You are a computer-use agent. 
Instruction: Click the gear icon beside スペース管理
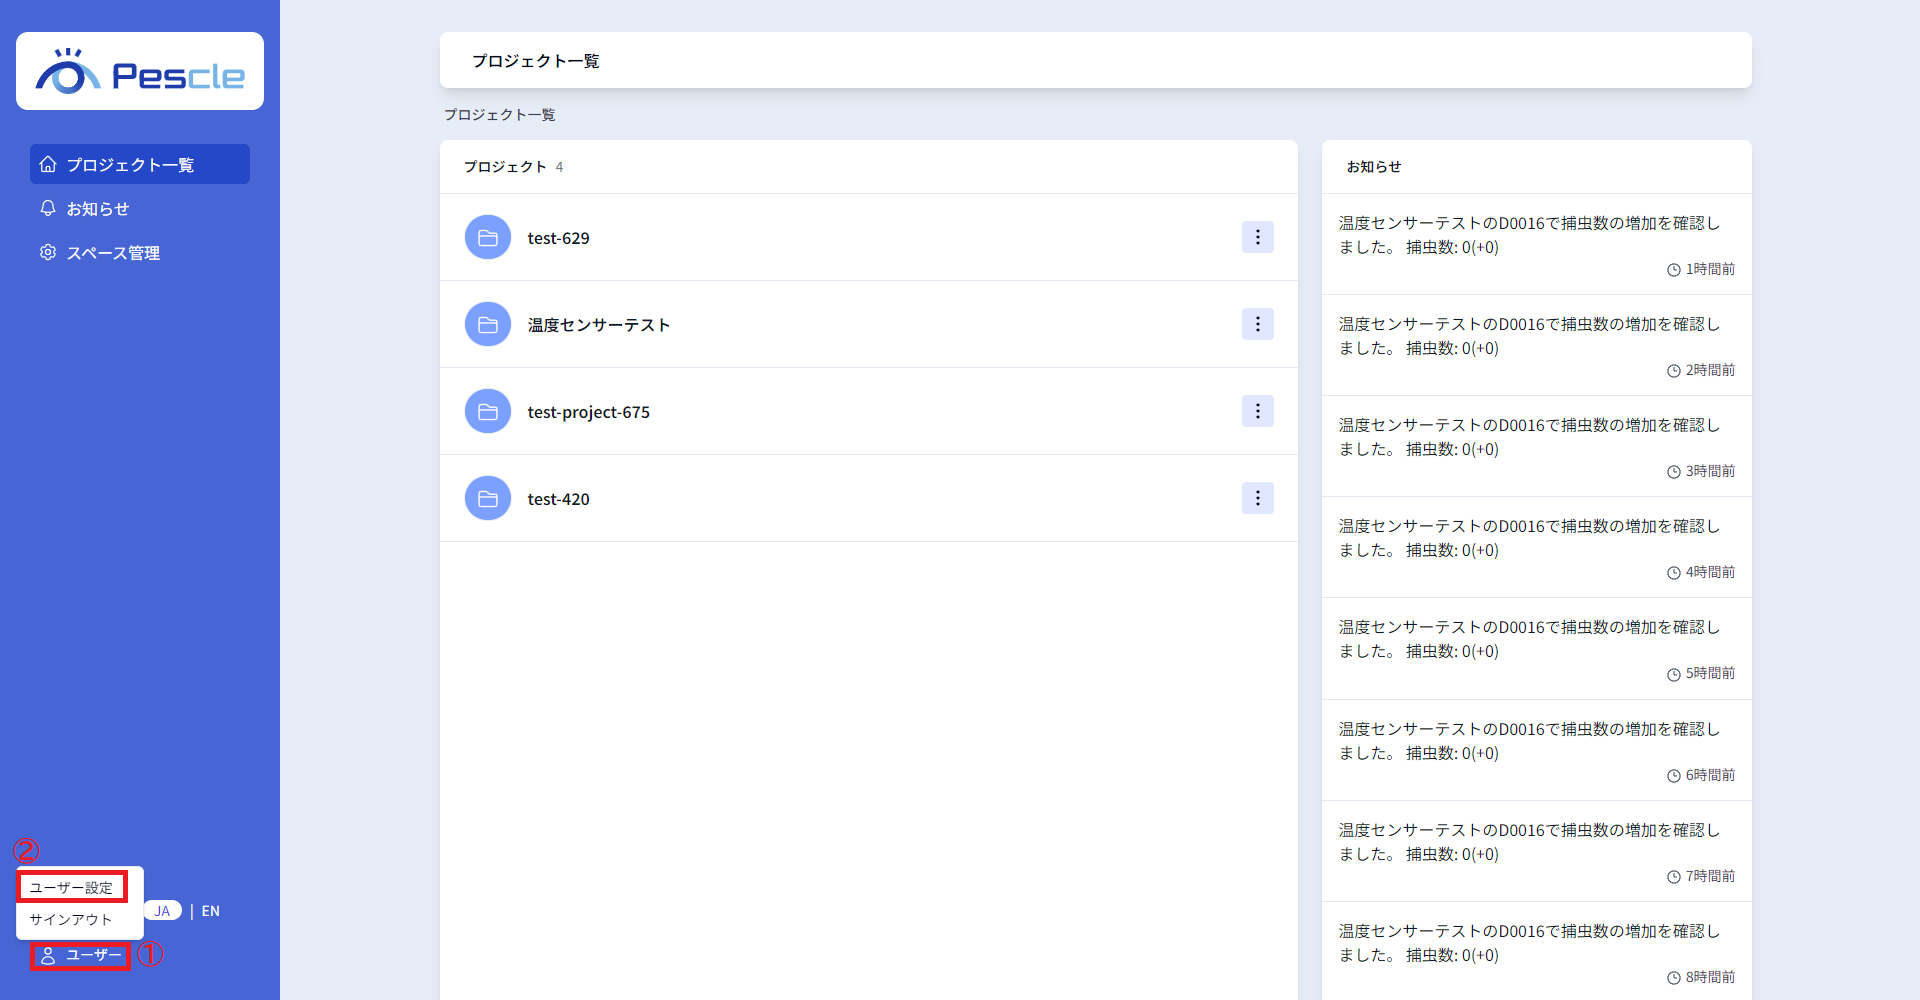[x=48, y=252]
